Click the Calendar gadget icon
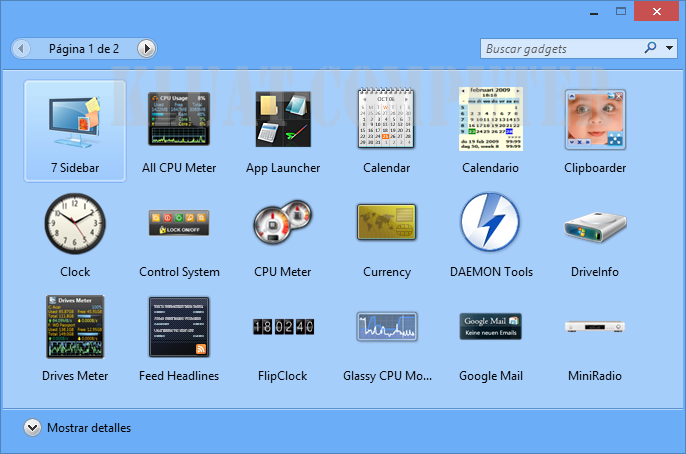This screenshot has width=686, height=454. point(387,120)
